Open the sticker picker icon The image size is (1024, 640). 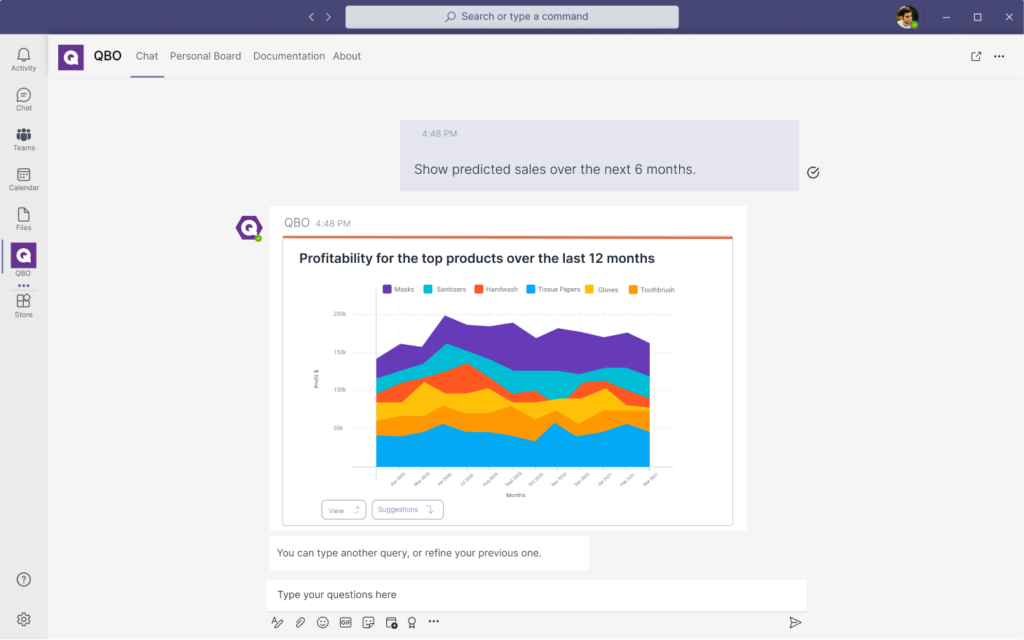click(368, 622)
